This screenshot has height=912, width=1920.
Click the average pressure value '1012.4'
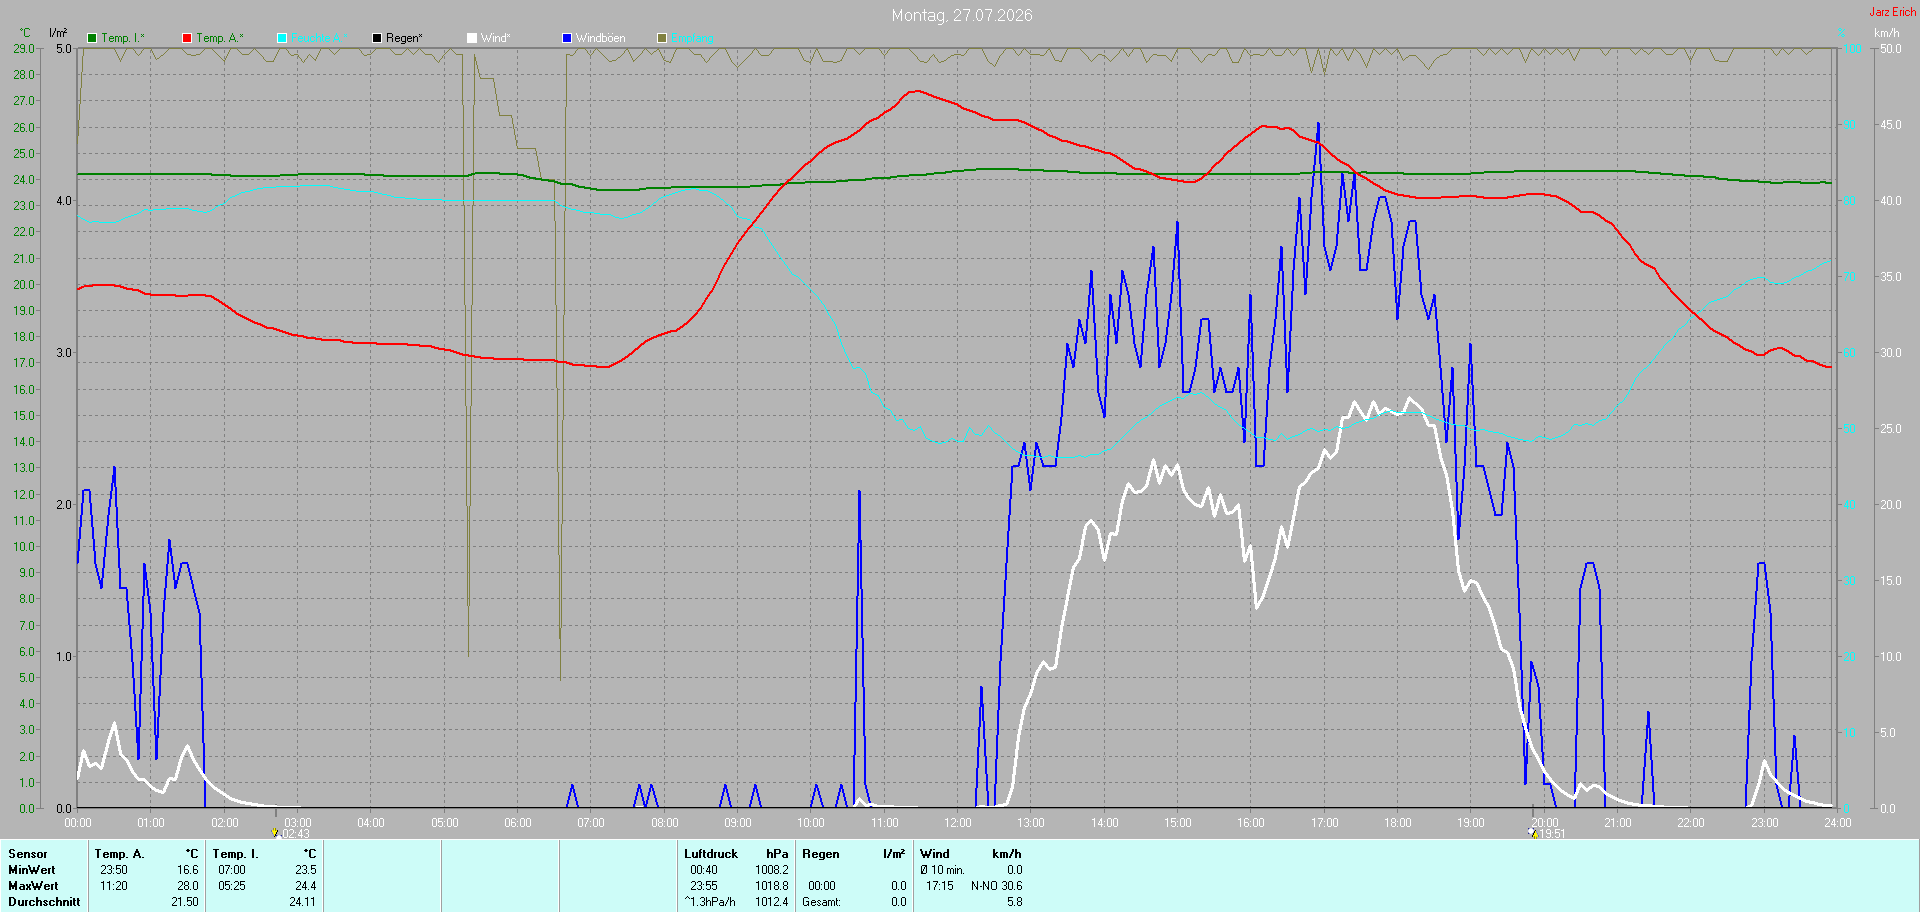pos(772,902)
